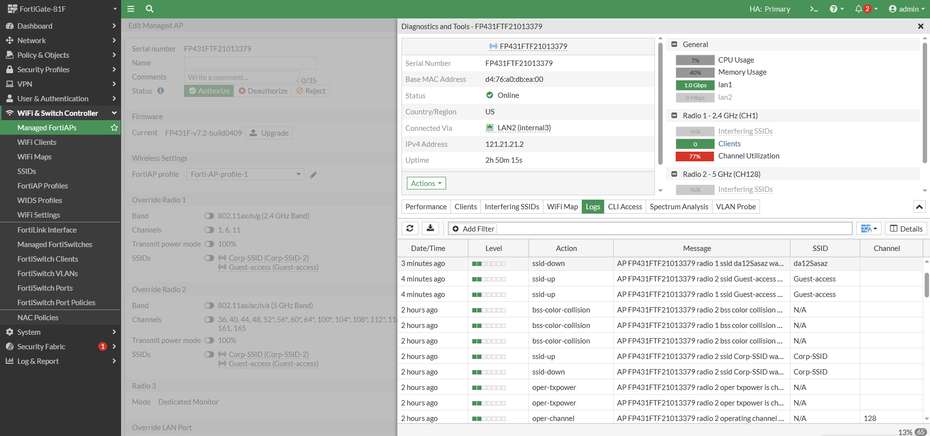Viewport: 930px width, 436px height.
Task: Expand the System menu
Action: [114, 332]
